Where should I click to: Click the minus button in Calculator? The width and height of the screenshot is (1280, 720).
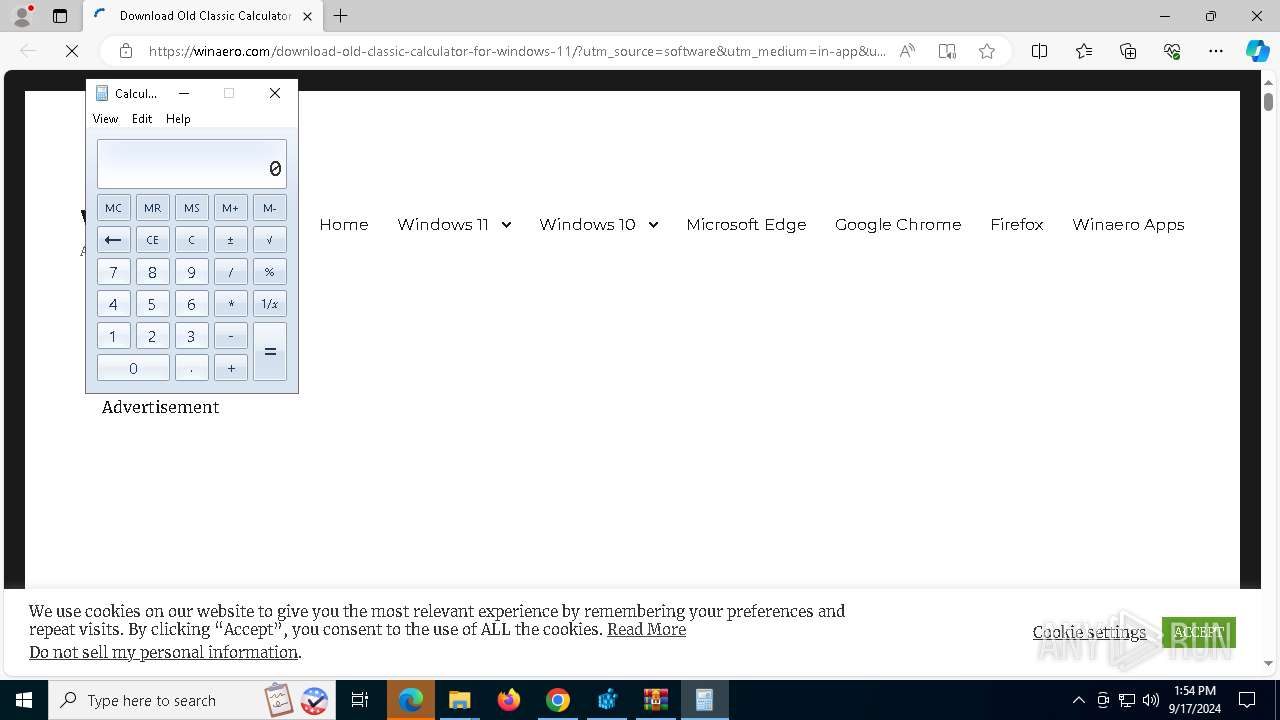[231, 336]
